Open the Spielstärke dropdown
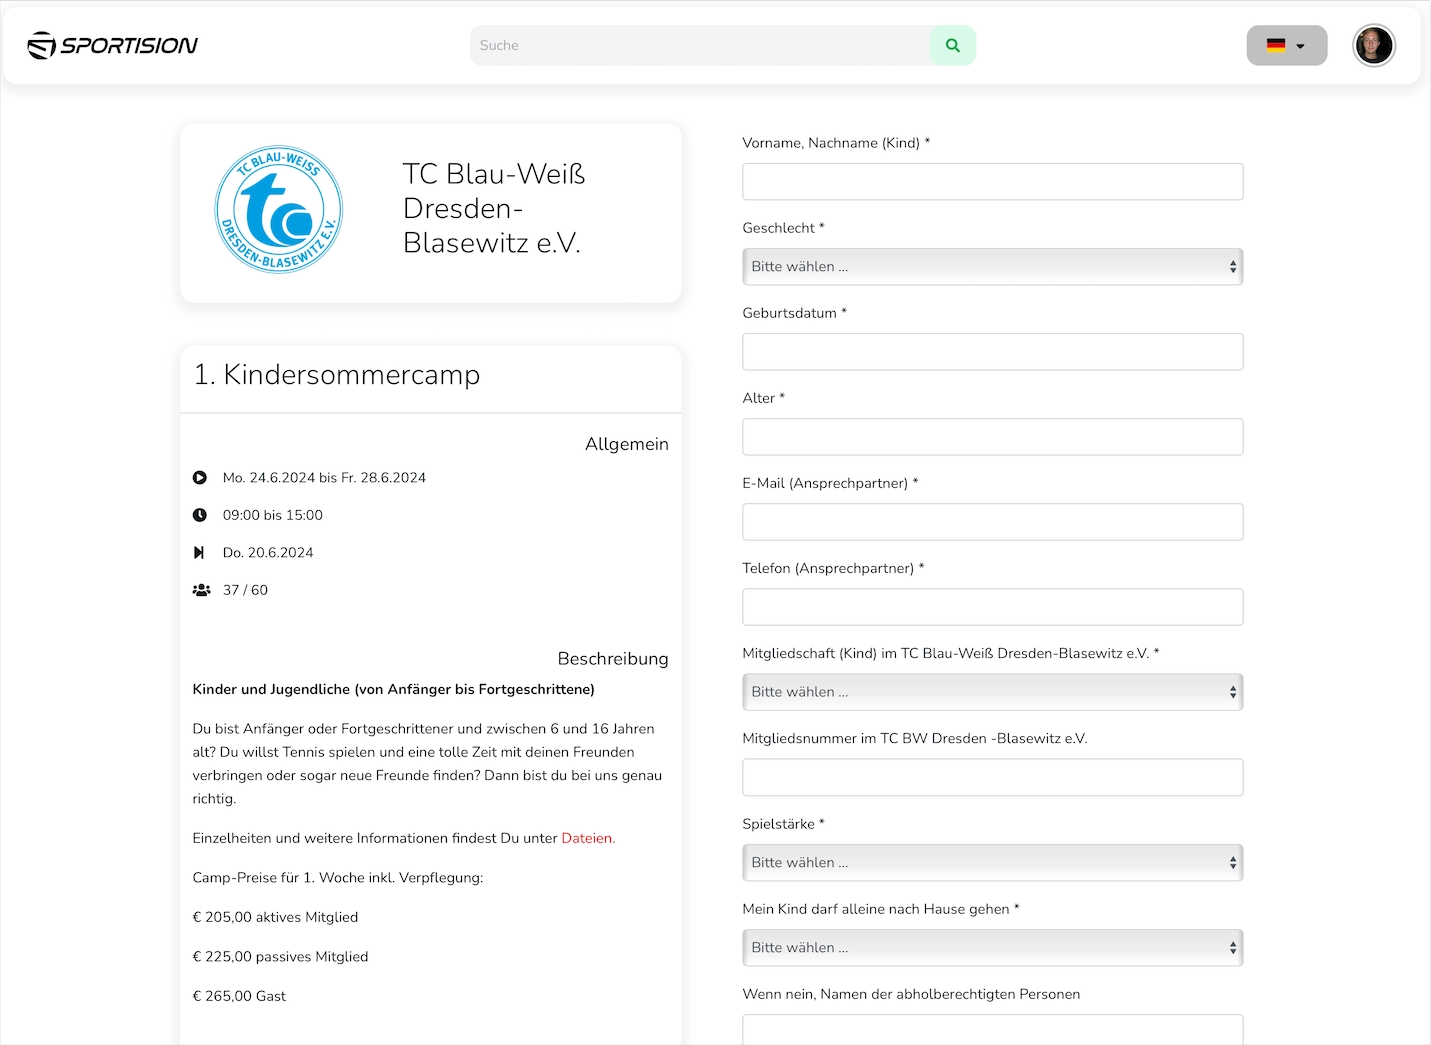 (x=992, y=863)
